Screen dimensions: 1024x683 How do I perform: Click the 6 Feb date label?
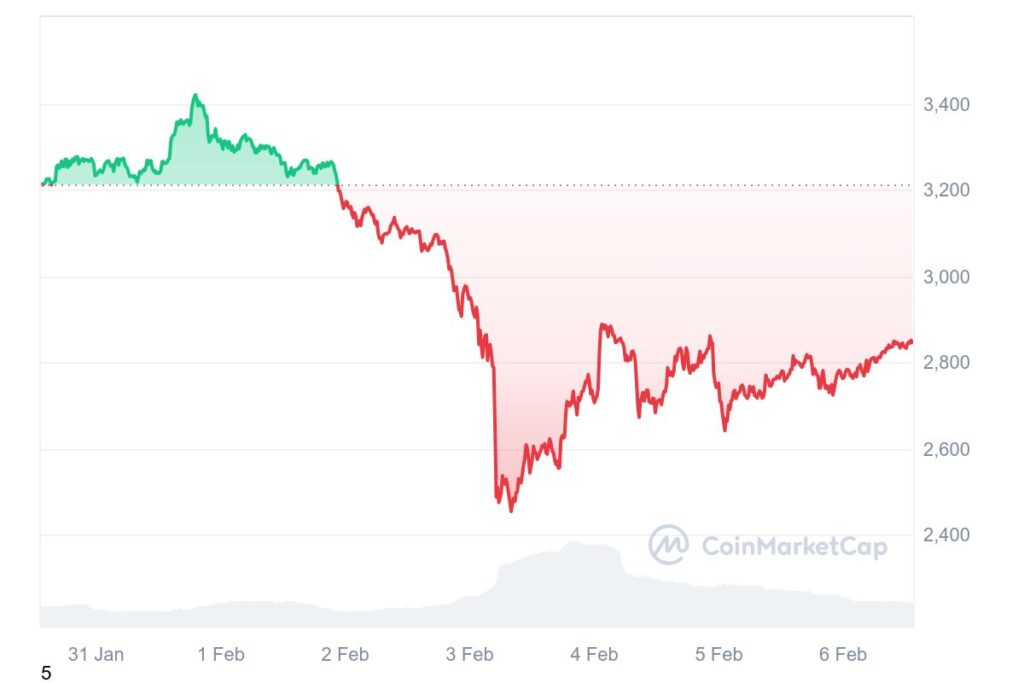[843, 655]
